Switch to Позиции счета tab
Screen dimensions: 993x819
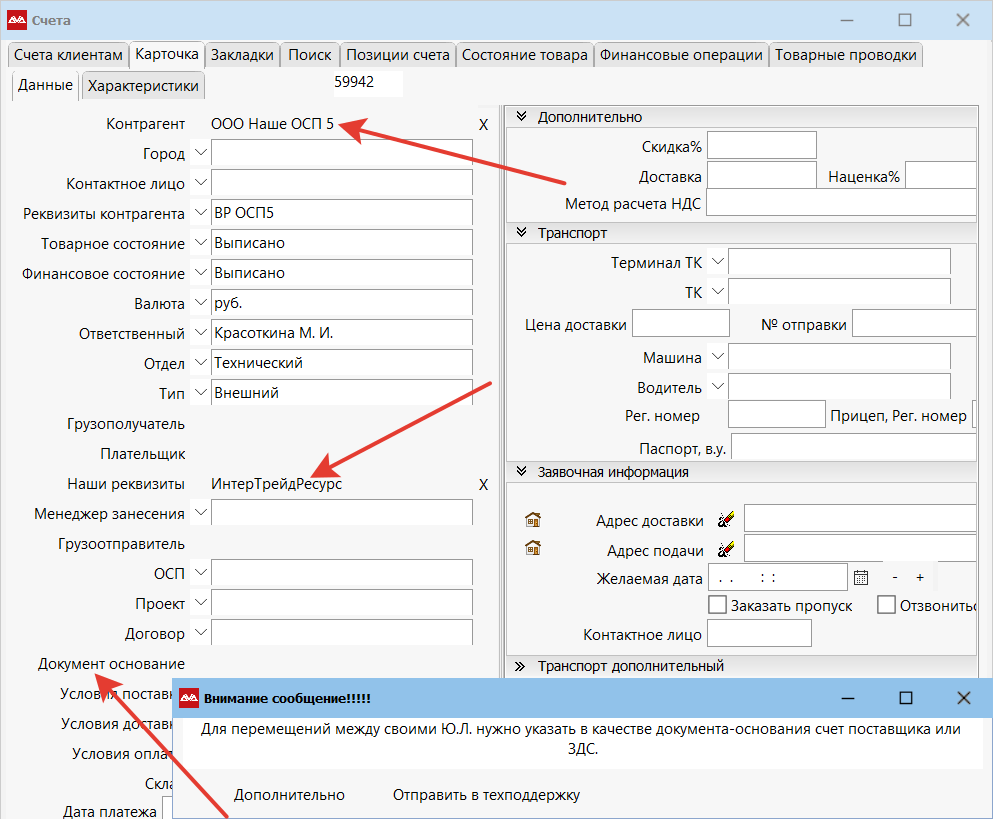(398, 55)
